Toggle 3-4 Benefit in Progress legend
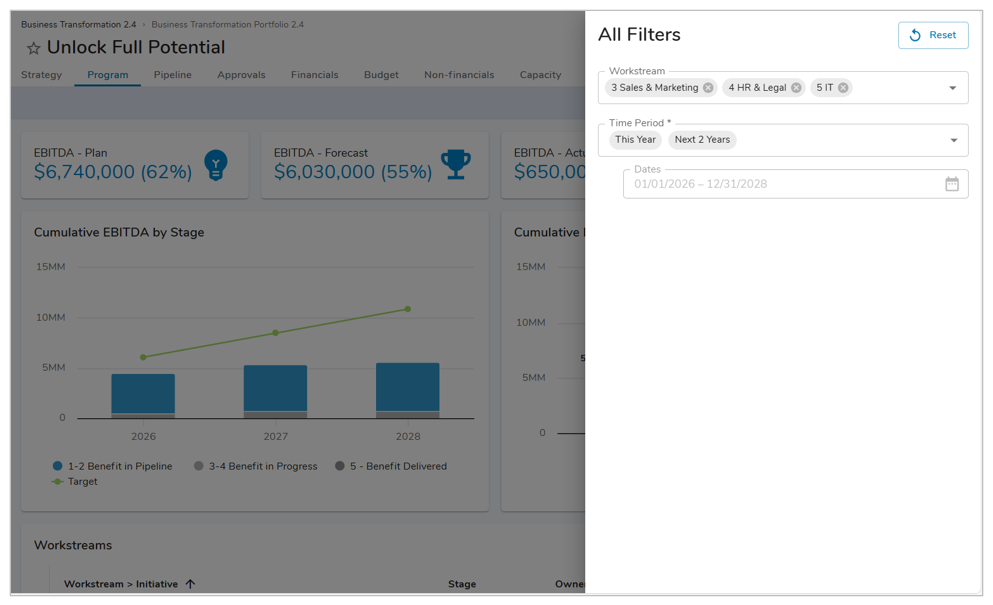The height and width of the screenshot is (605, 993). 199,466
